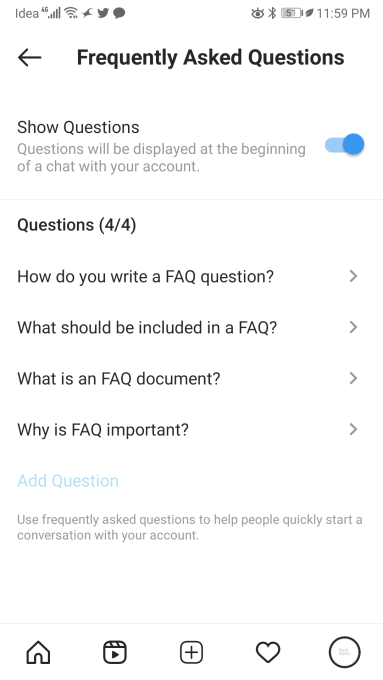Tap the Bluetooth status bar icon
The width and height of the screenshot is (383, 680).
point(272,13)
